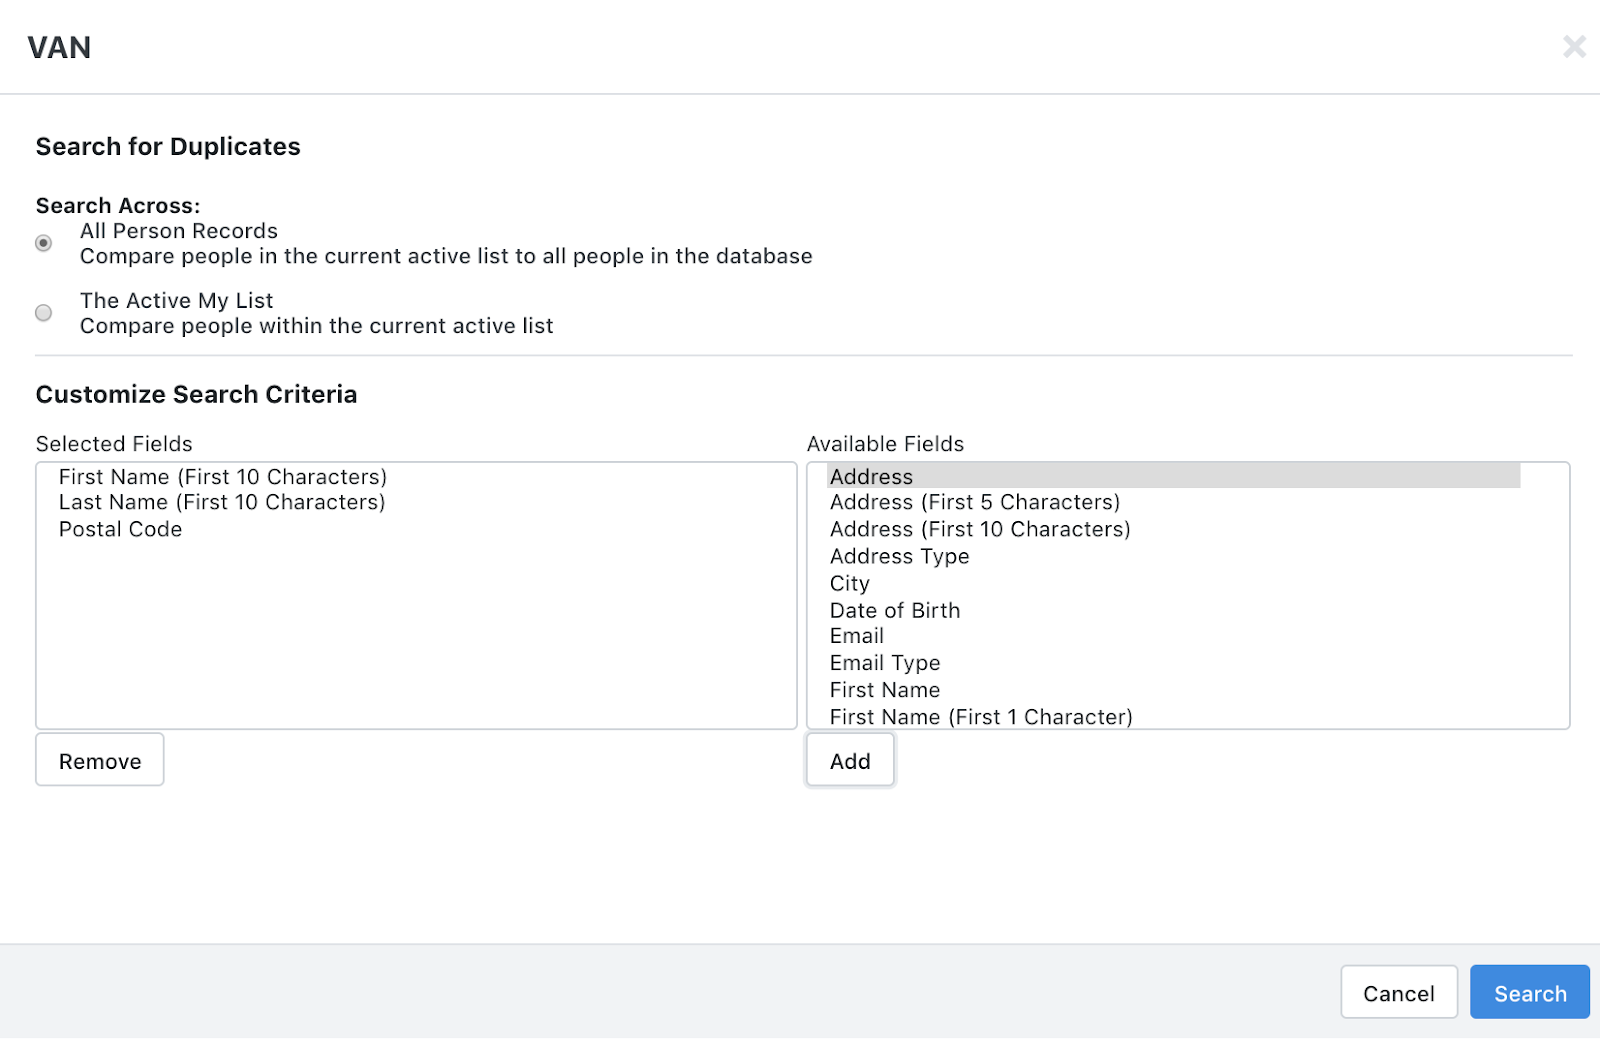
Task: Click the Add button
Action: (x=850, y=760)
